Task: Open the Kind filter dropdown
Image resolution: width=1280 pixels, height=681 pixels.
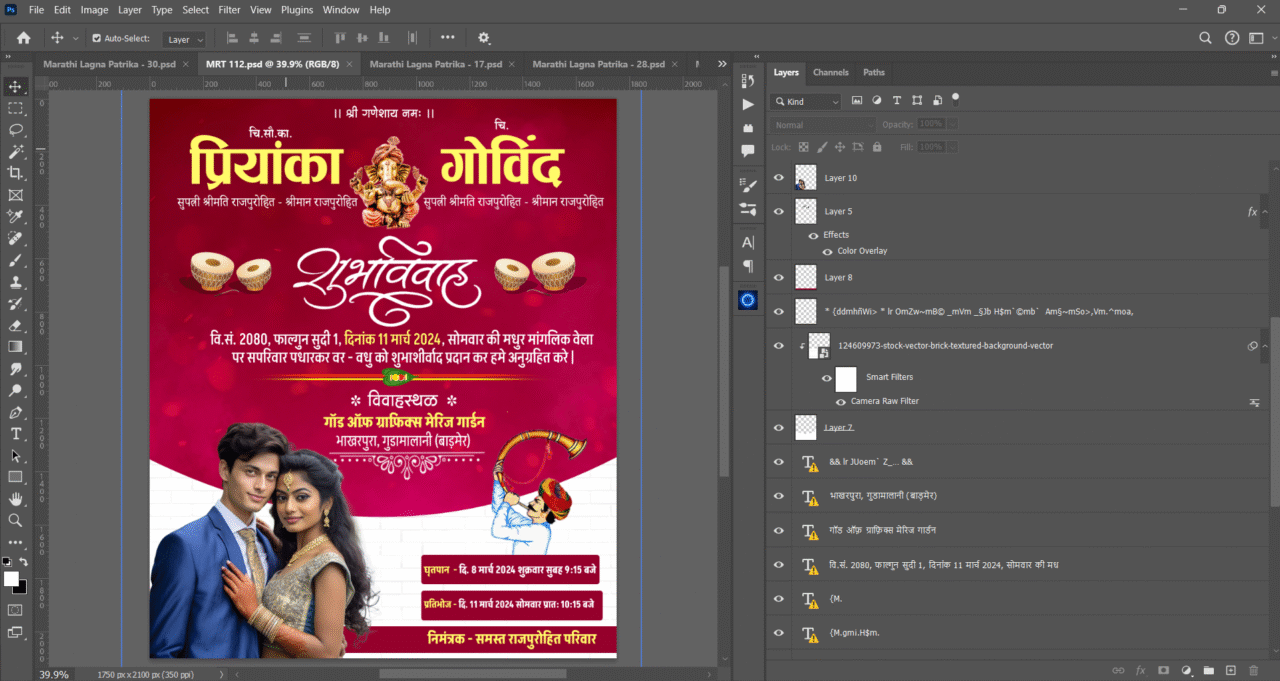Action: coord(805,101)
